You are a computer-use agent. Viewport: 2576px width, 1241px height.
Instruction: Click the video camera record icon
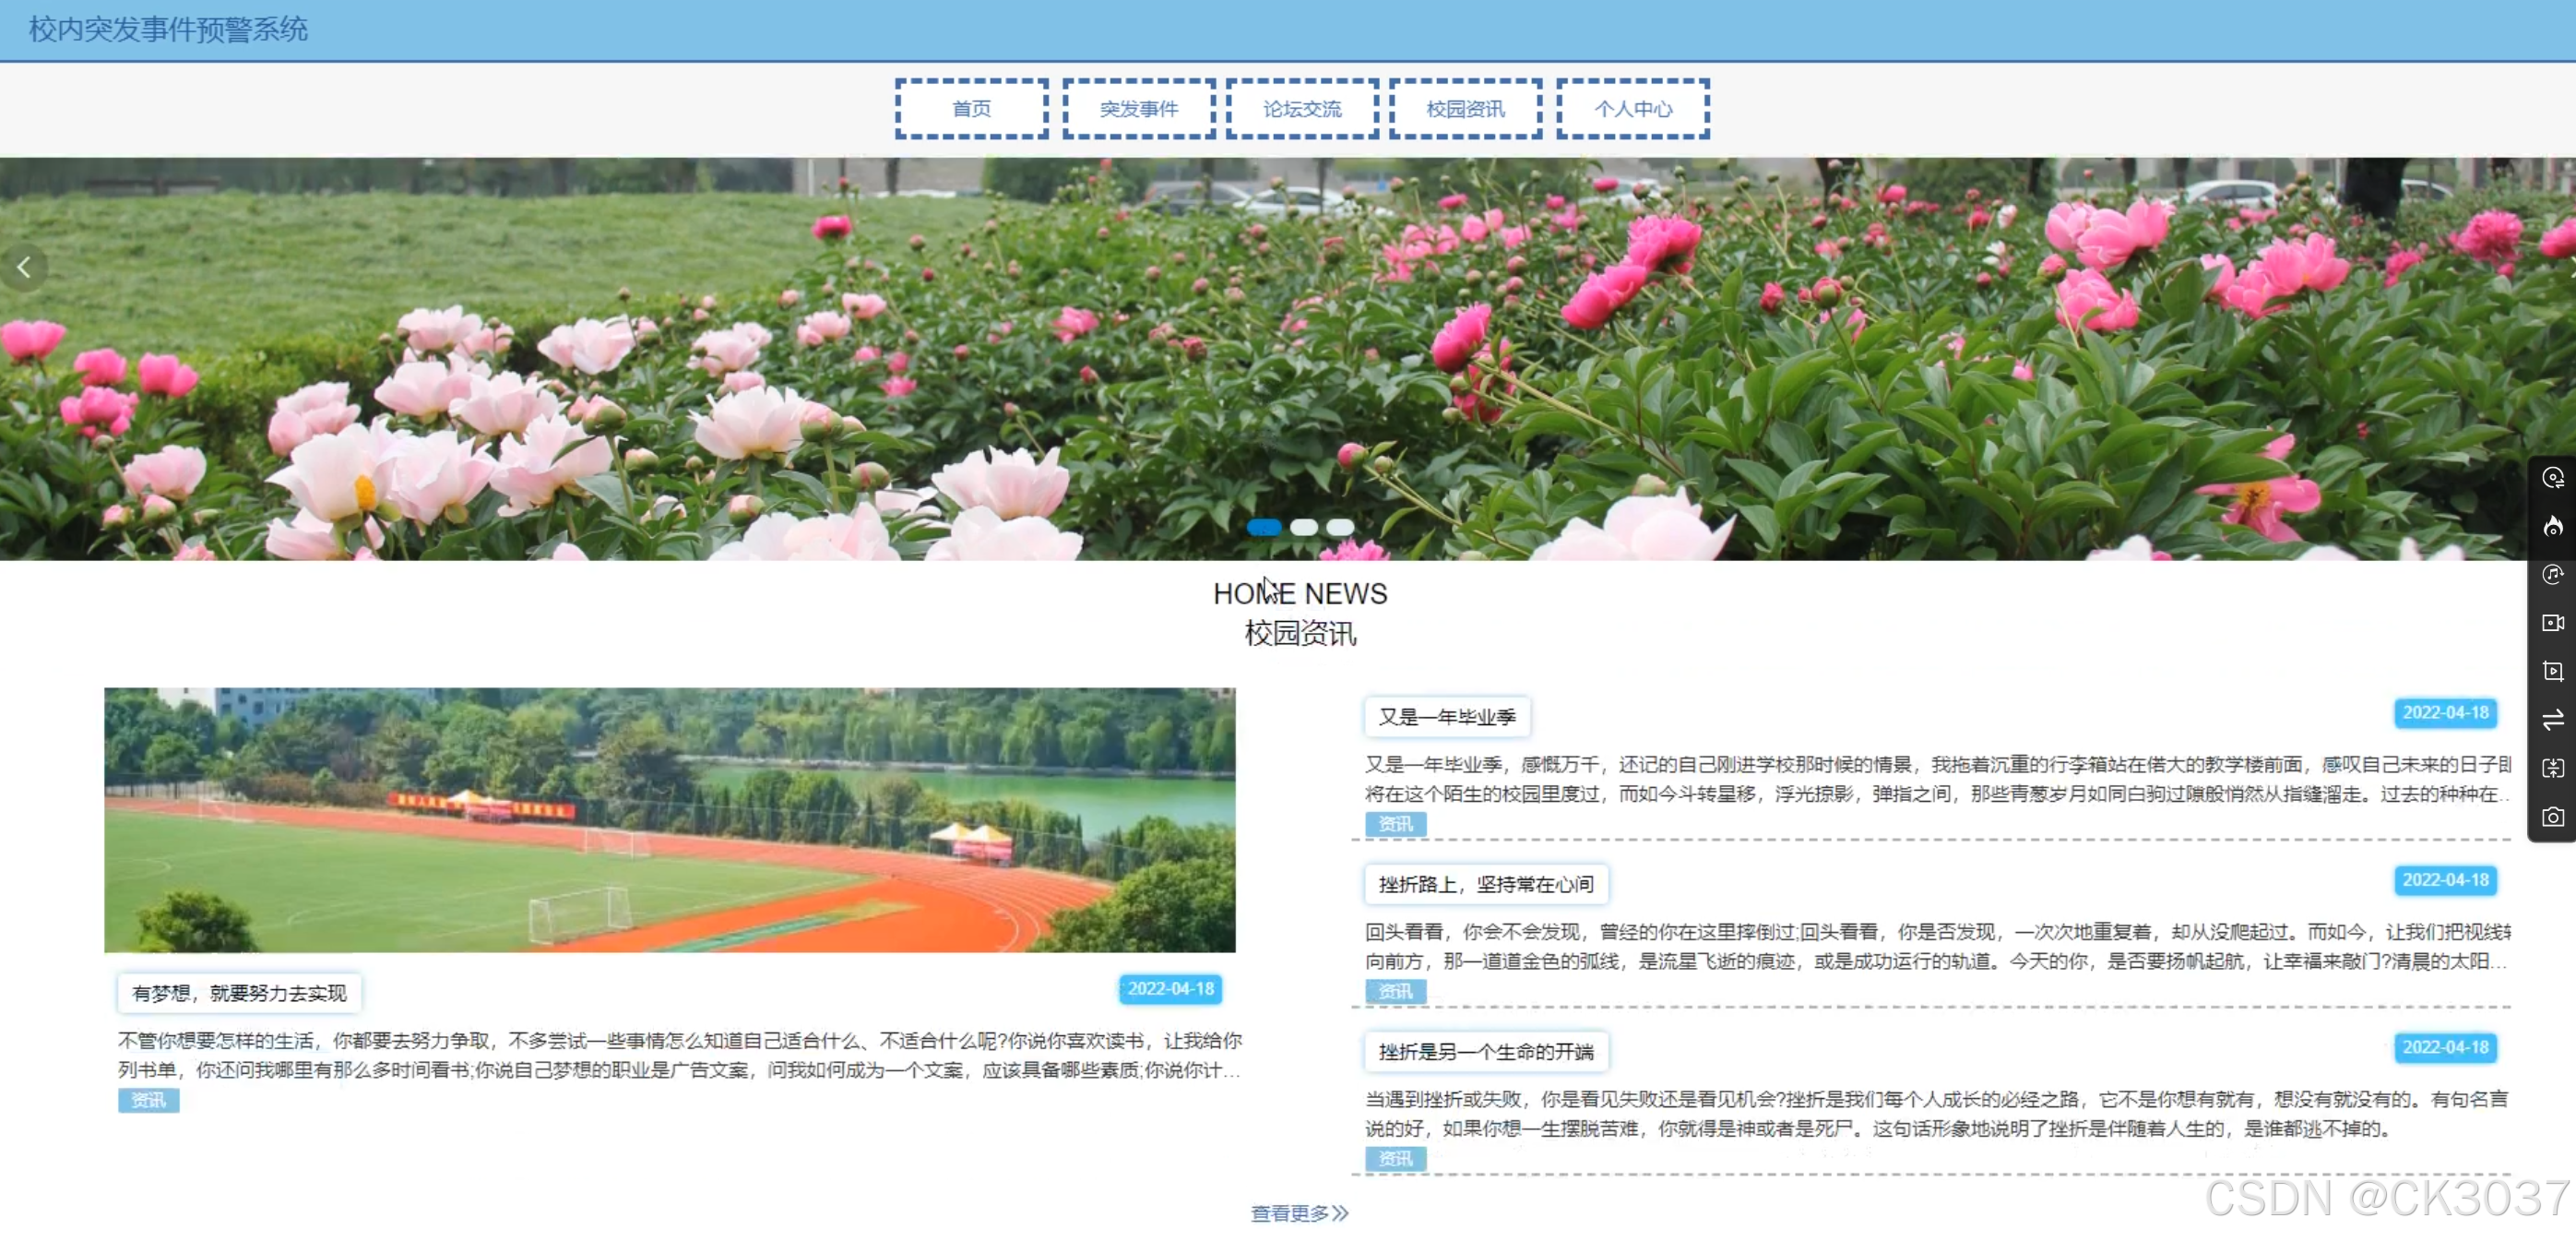coord(2552,623)
